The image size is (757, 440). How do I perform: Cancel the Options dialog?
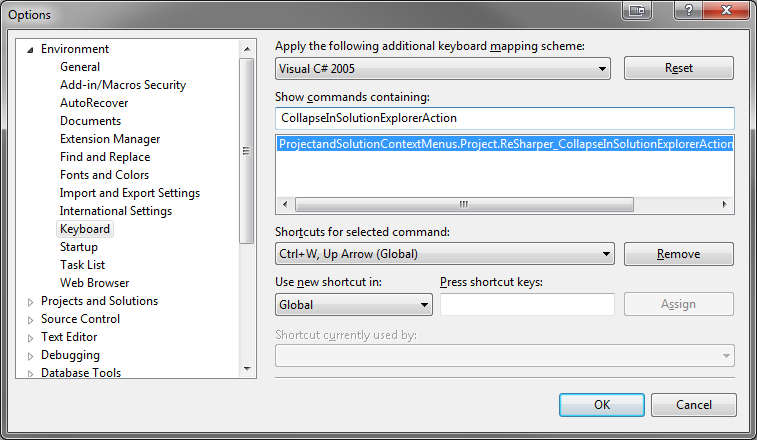tap(693, 405)
